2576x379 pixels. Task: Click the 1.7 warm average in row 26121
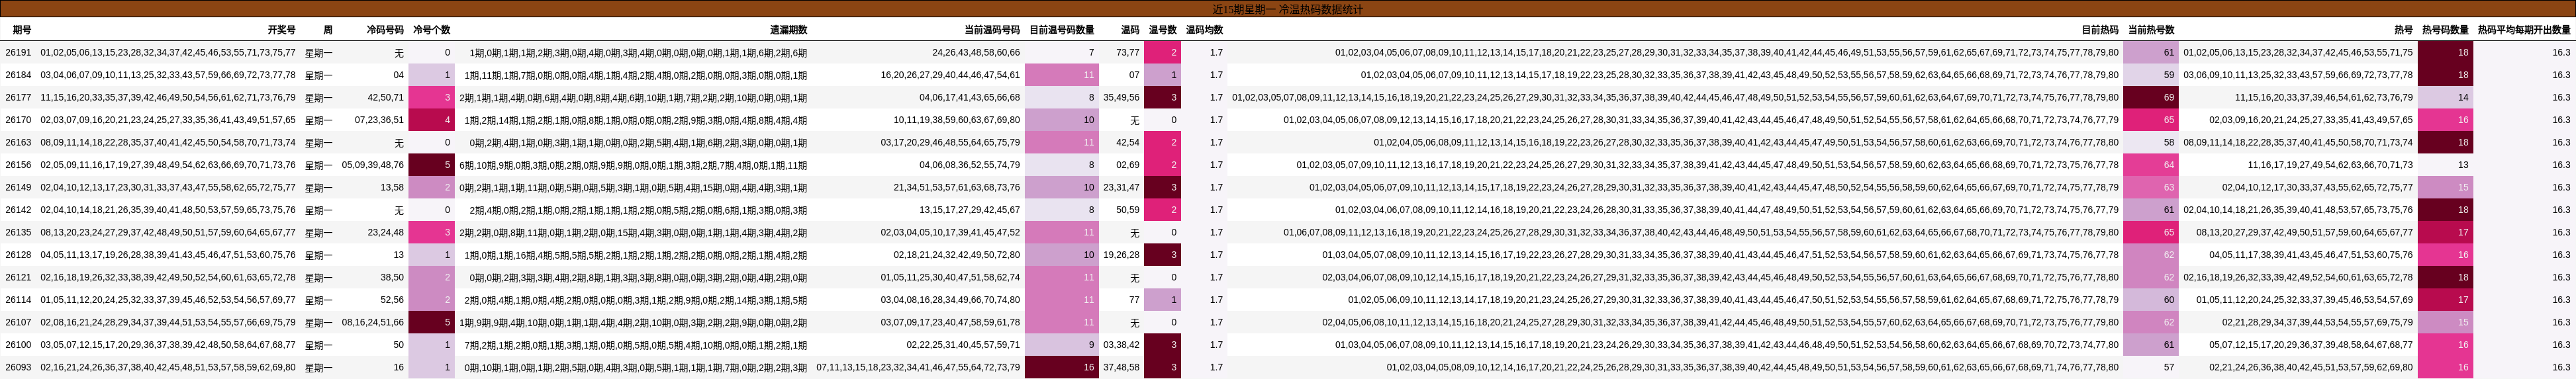tap(1216, 278)
